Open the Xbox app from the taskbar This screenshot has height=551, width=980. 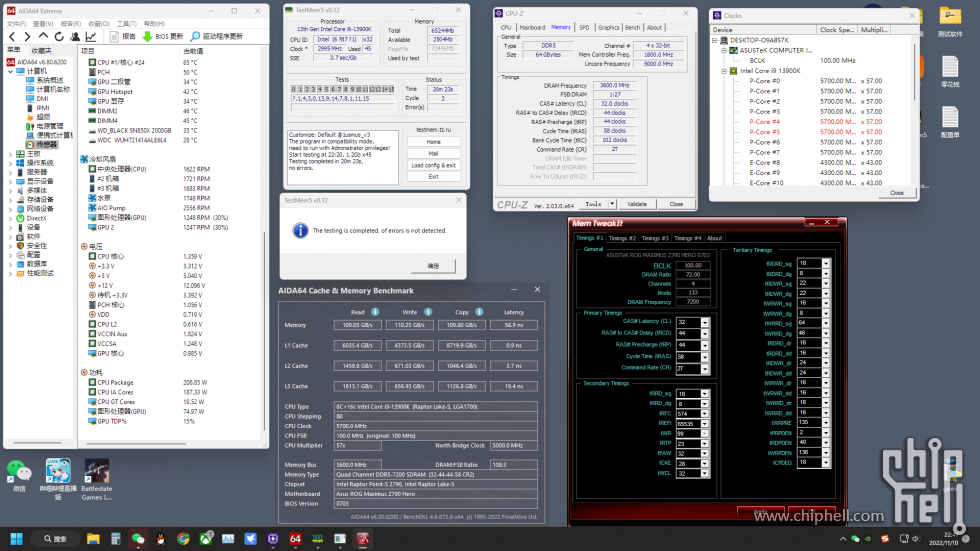click(206, 539)
